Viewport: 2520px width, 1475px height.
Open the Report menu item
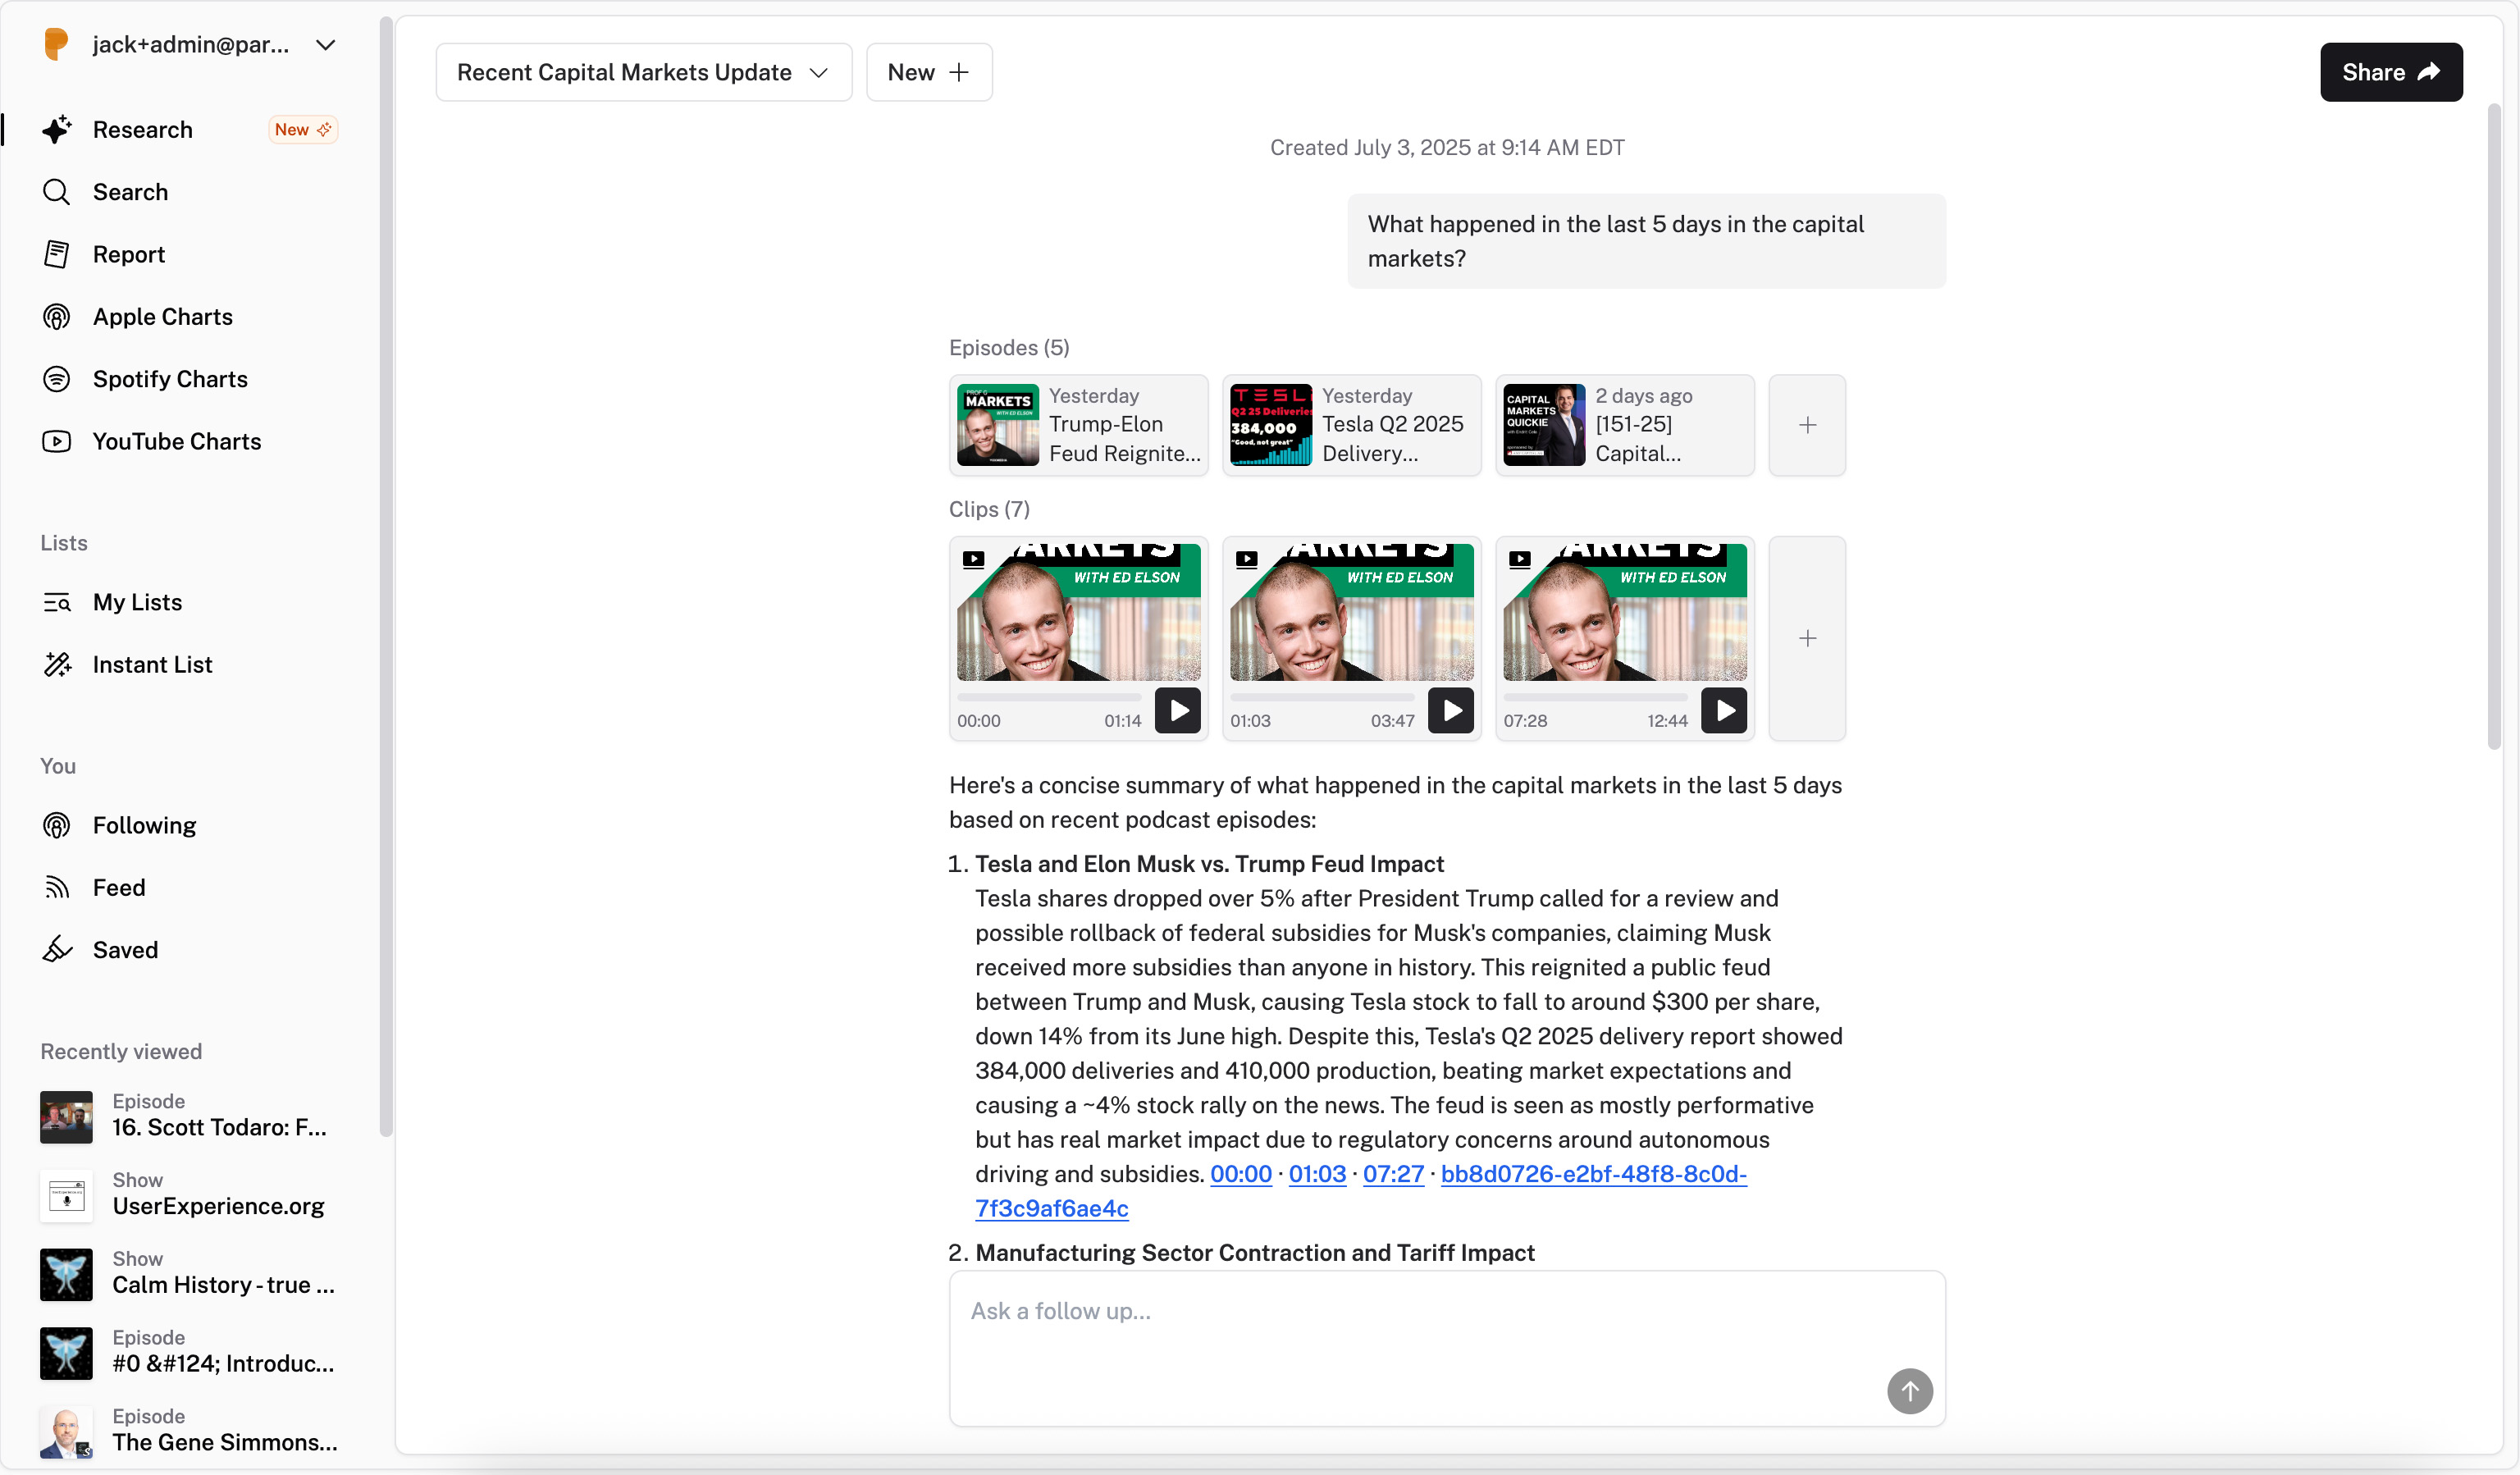(129, 254)
